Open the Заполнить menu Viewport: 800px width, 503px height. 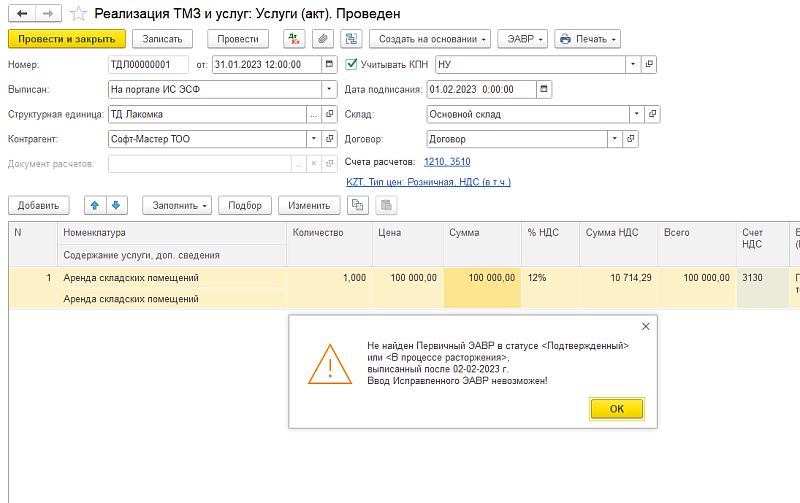click(177, 205)
